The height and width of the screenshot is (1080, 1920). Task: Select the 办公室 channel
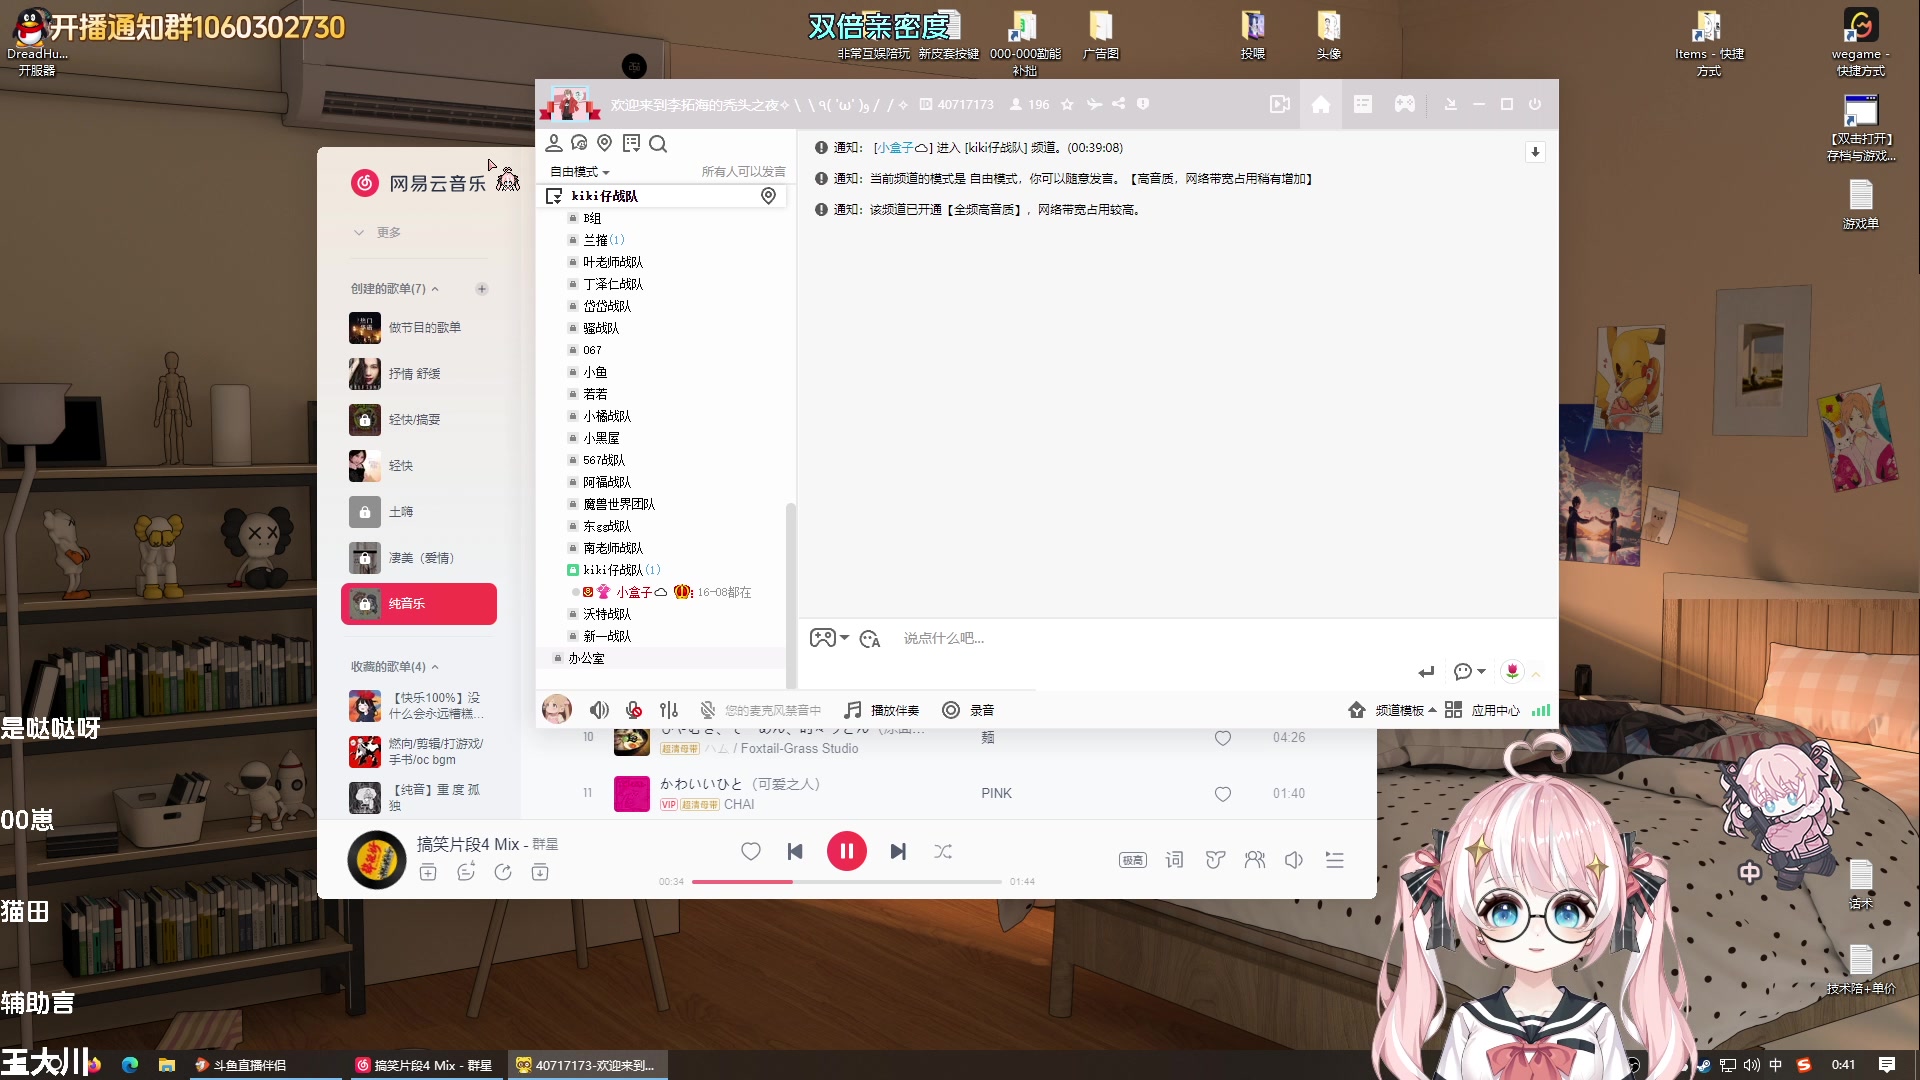pyautogui.click(x=586, y=658)
